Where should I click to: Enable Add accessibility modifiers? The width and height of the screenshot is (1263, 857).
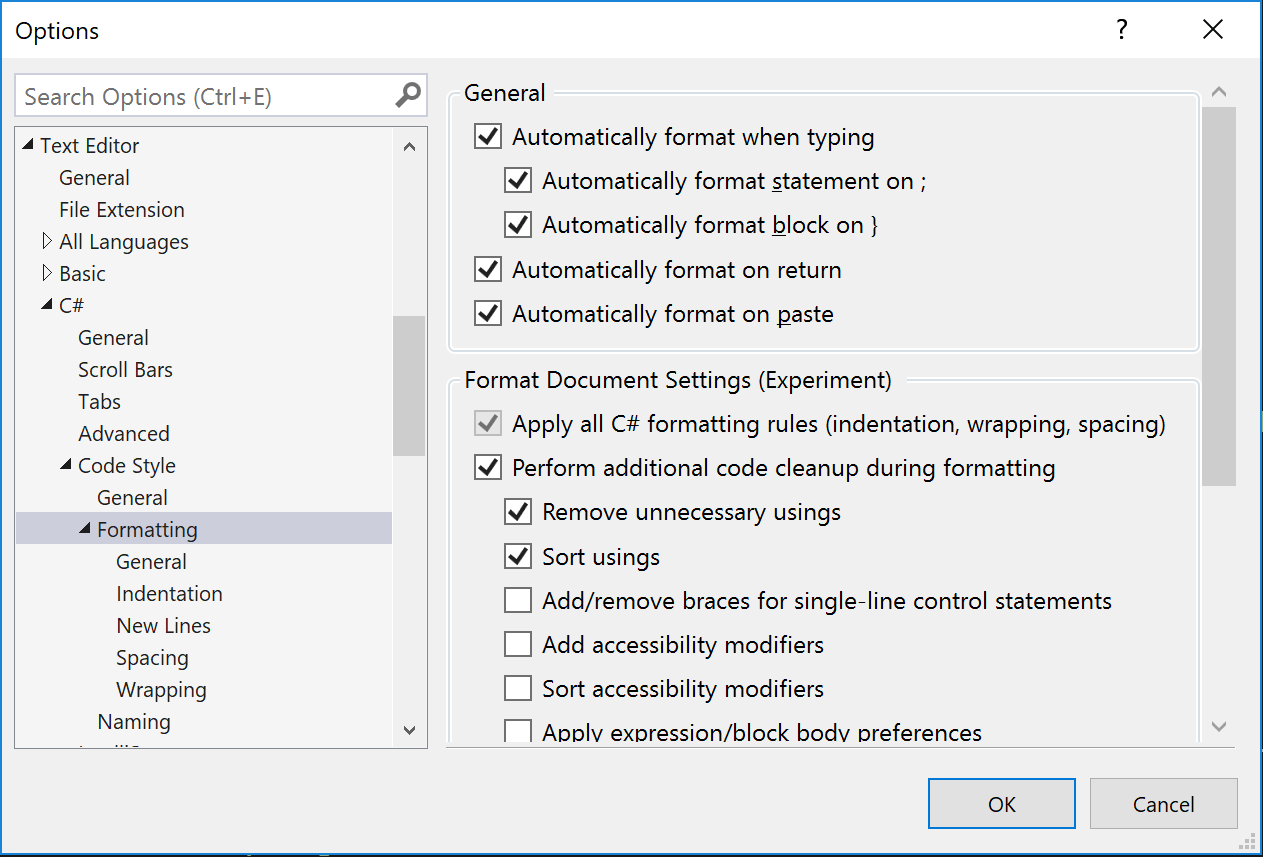pyautogui.click(x=517, y=644)
